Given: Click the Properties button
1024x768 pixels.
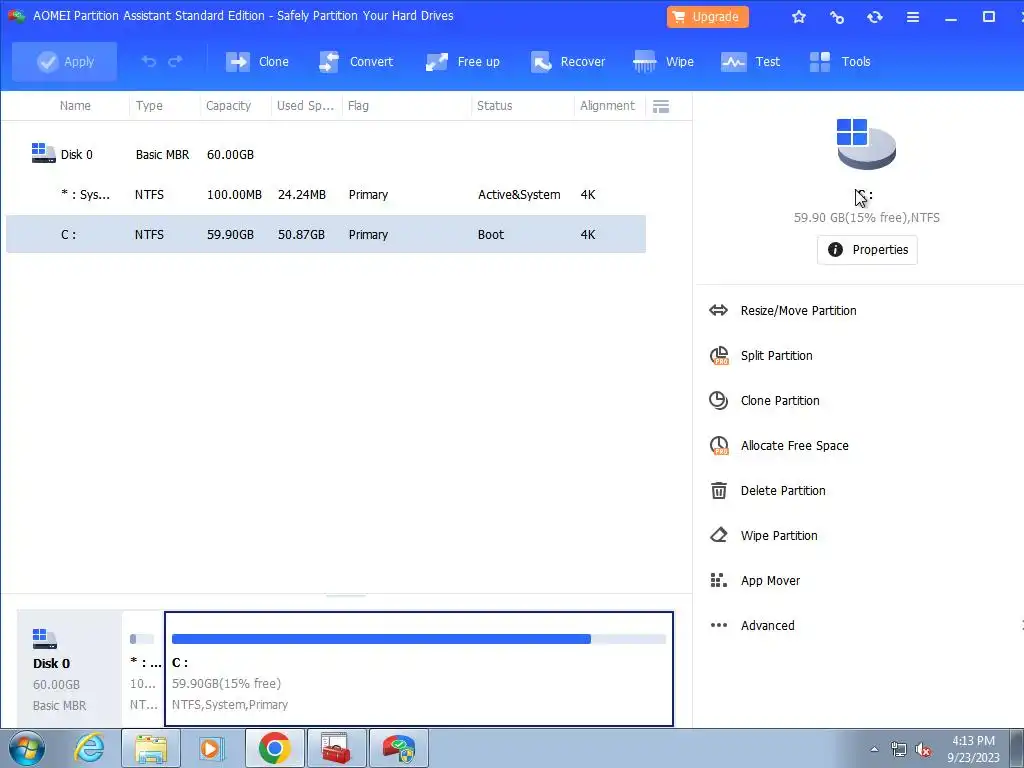Looking at the screenshot, I should (867, 249).
